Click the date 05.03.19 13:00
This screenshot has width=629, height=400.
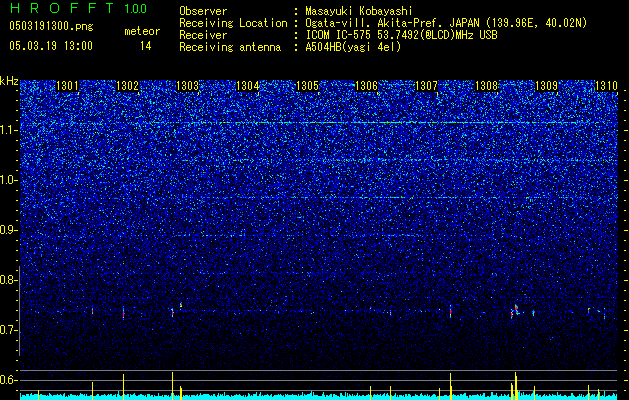pos(51,46)
